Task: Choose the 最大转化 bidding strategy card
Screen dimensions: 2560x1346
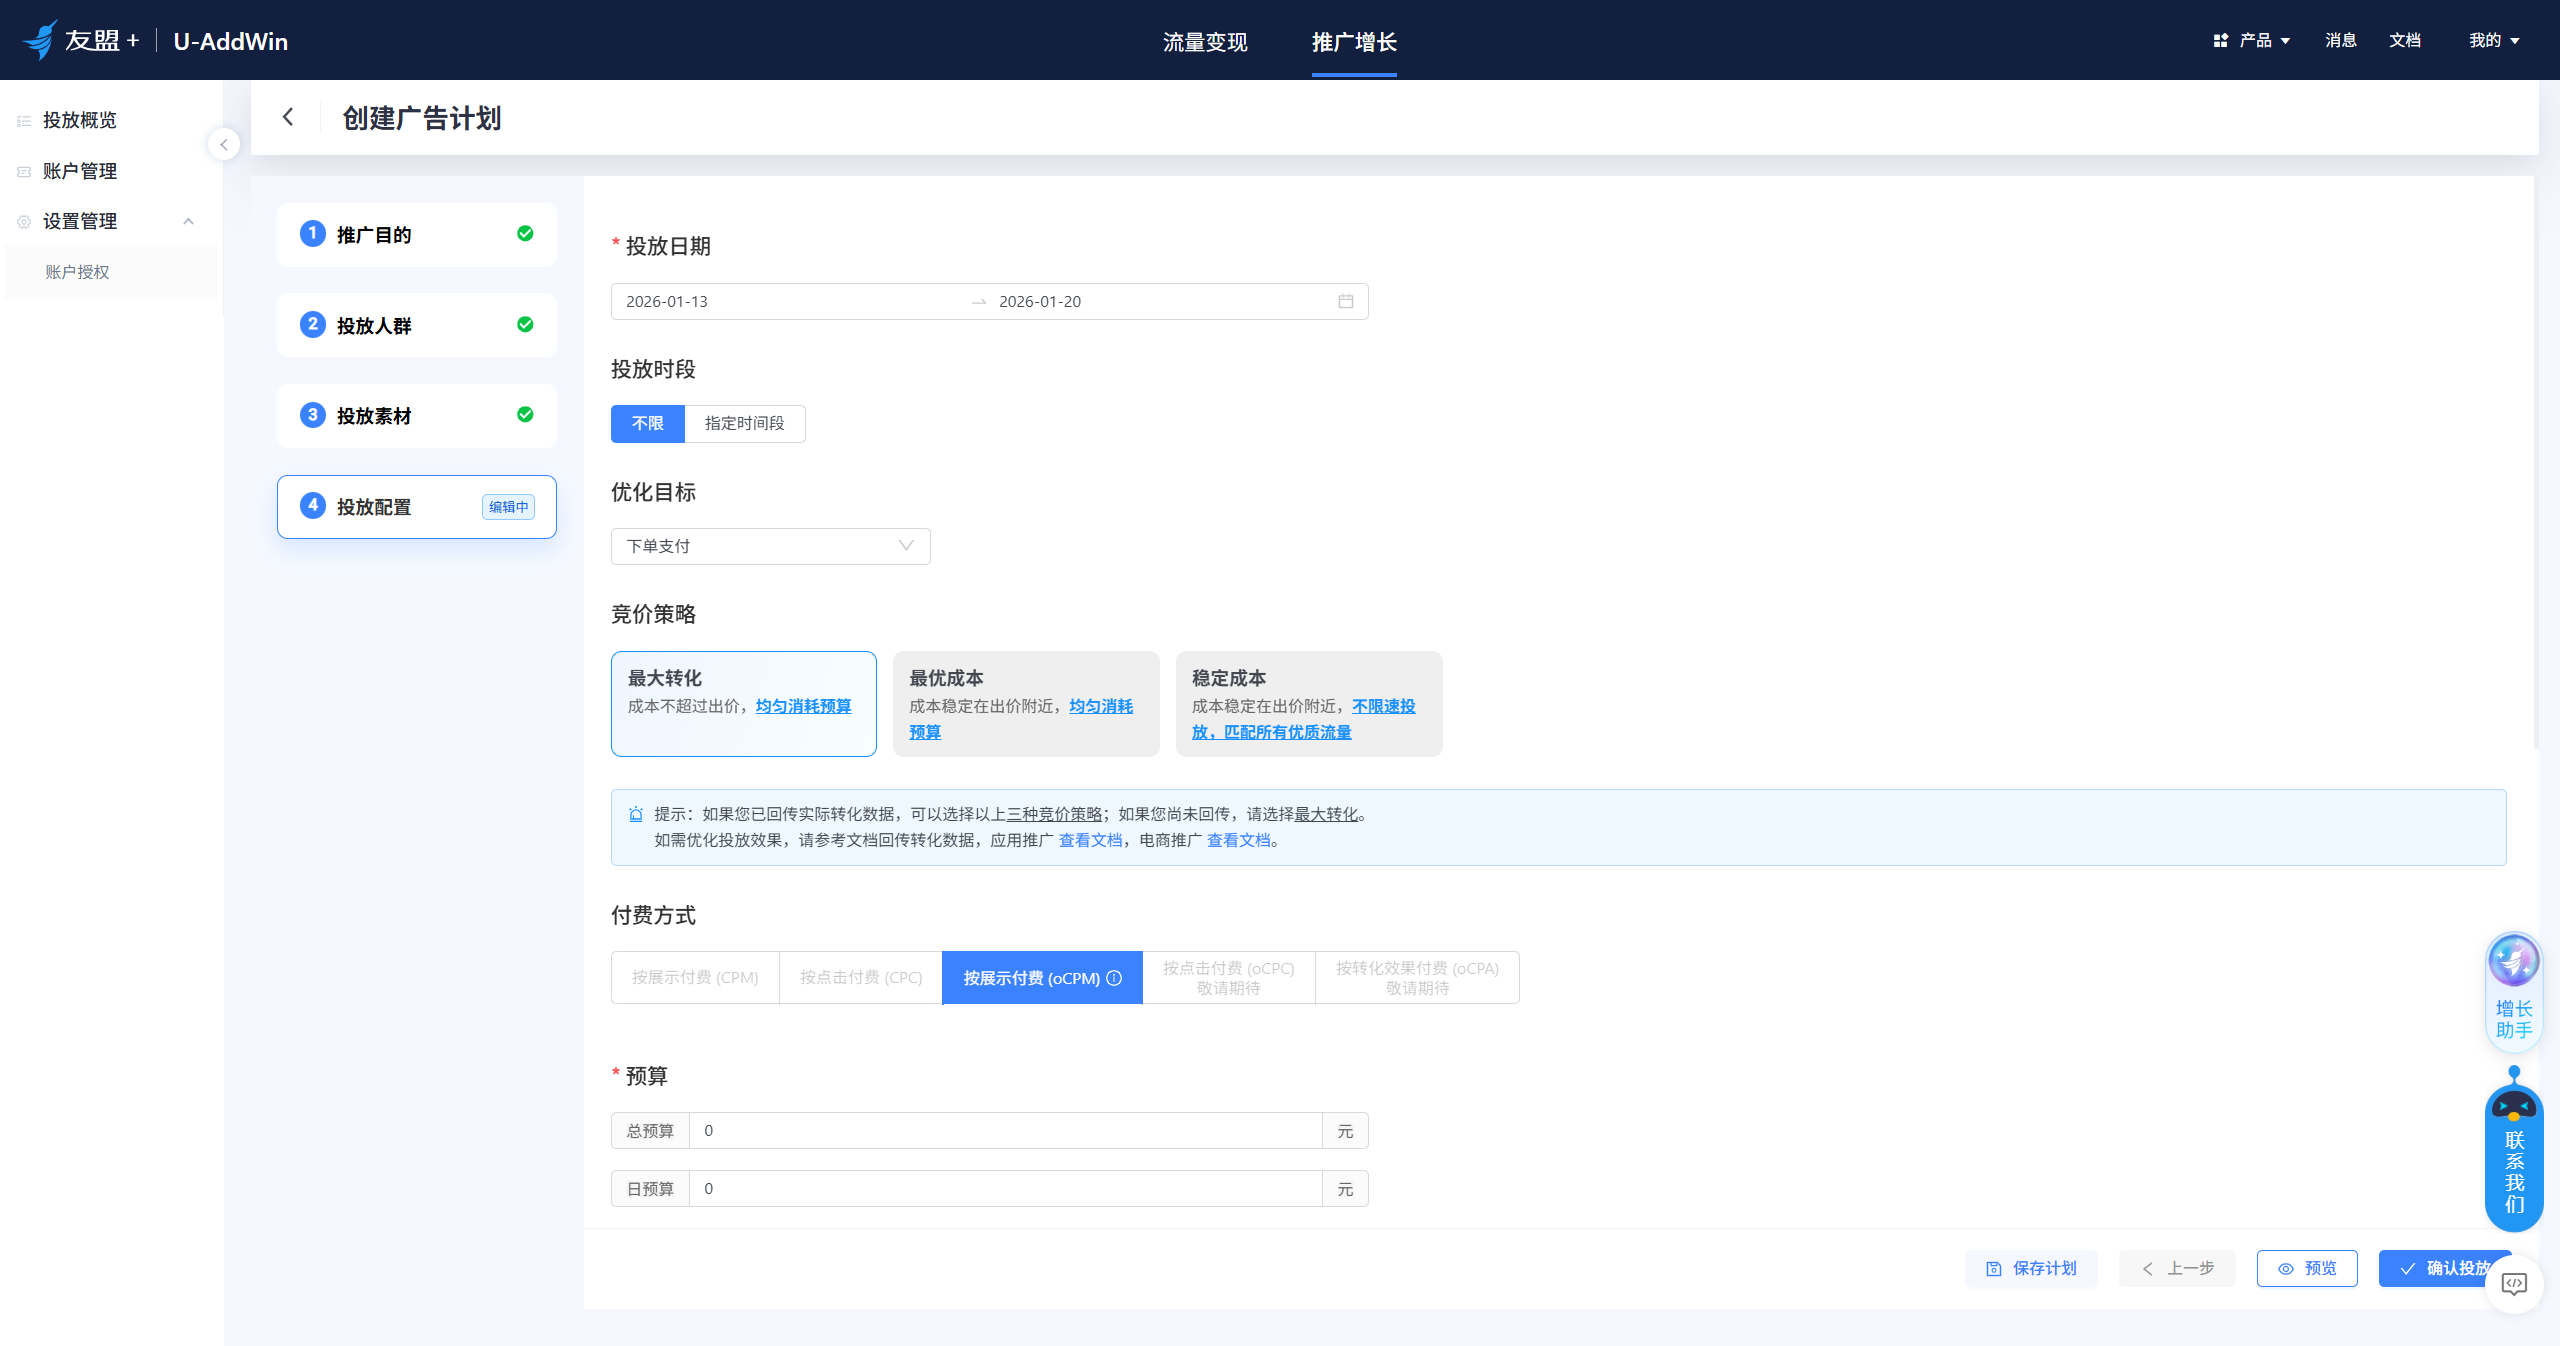Action: 744,704
